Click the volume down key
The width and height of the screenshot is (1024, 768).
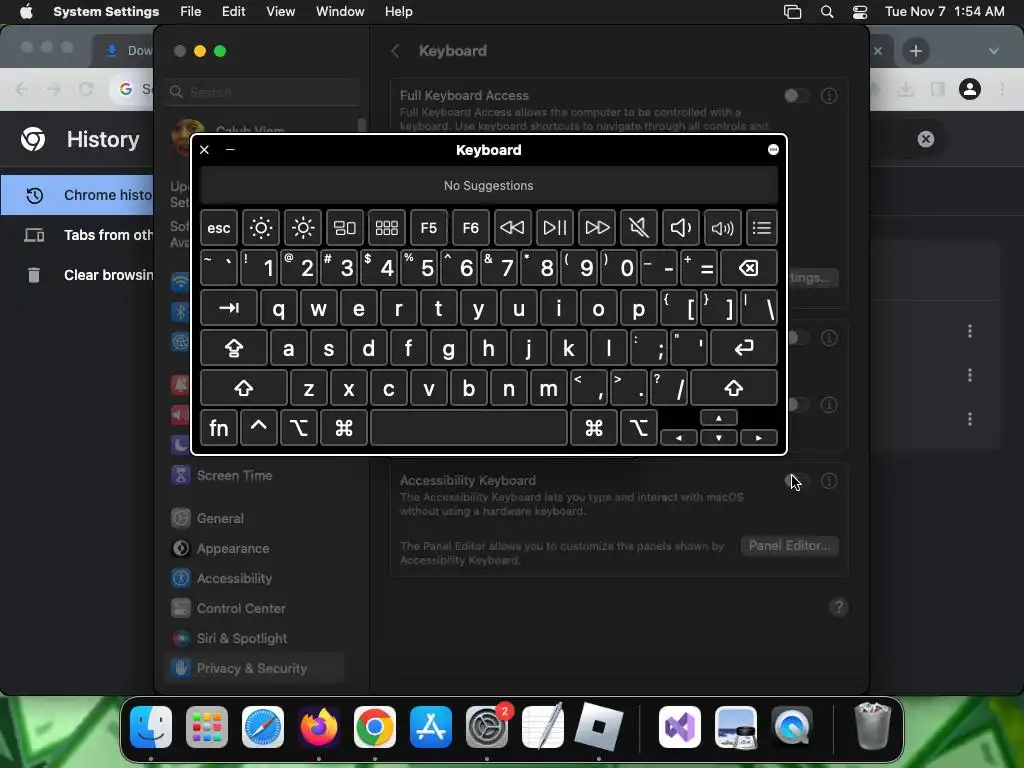click(680, 228)
